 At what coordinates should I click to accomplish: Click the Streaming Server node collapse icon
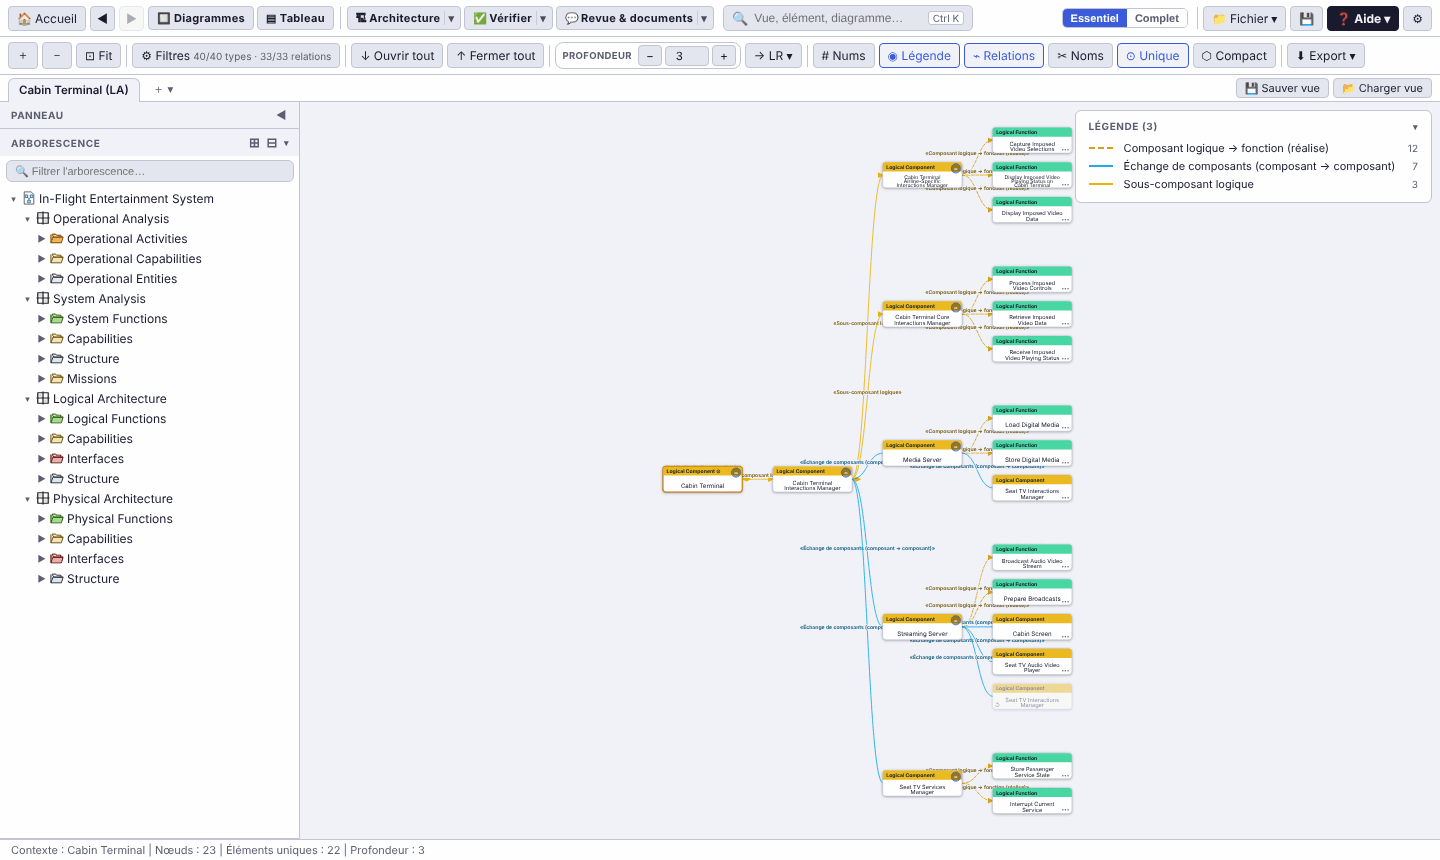pos(956,620)
